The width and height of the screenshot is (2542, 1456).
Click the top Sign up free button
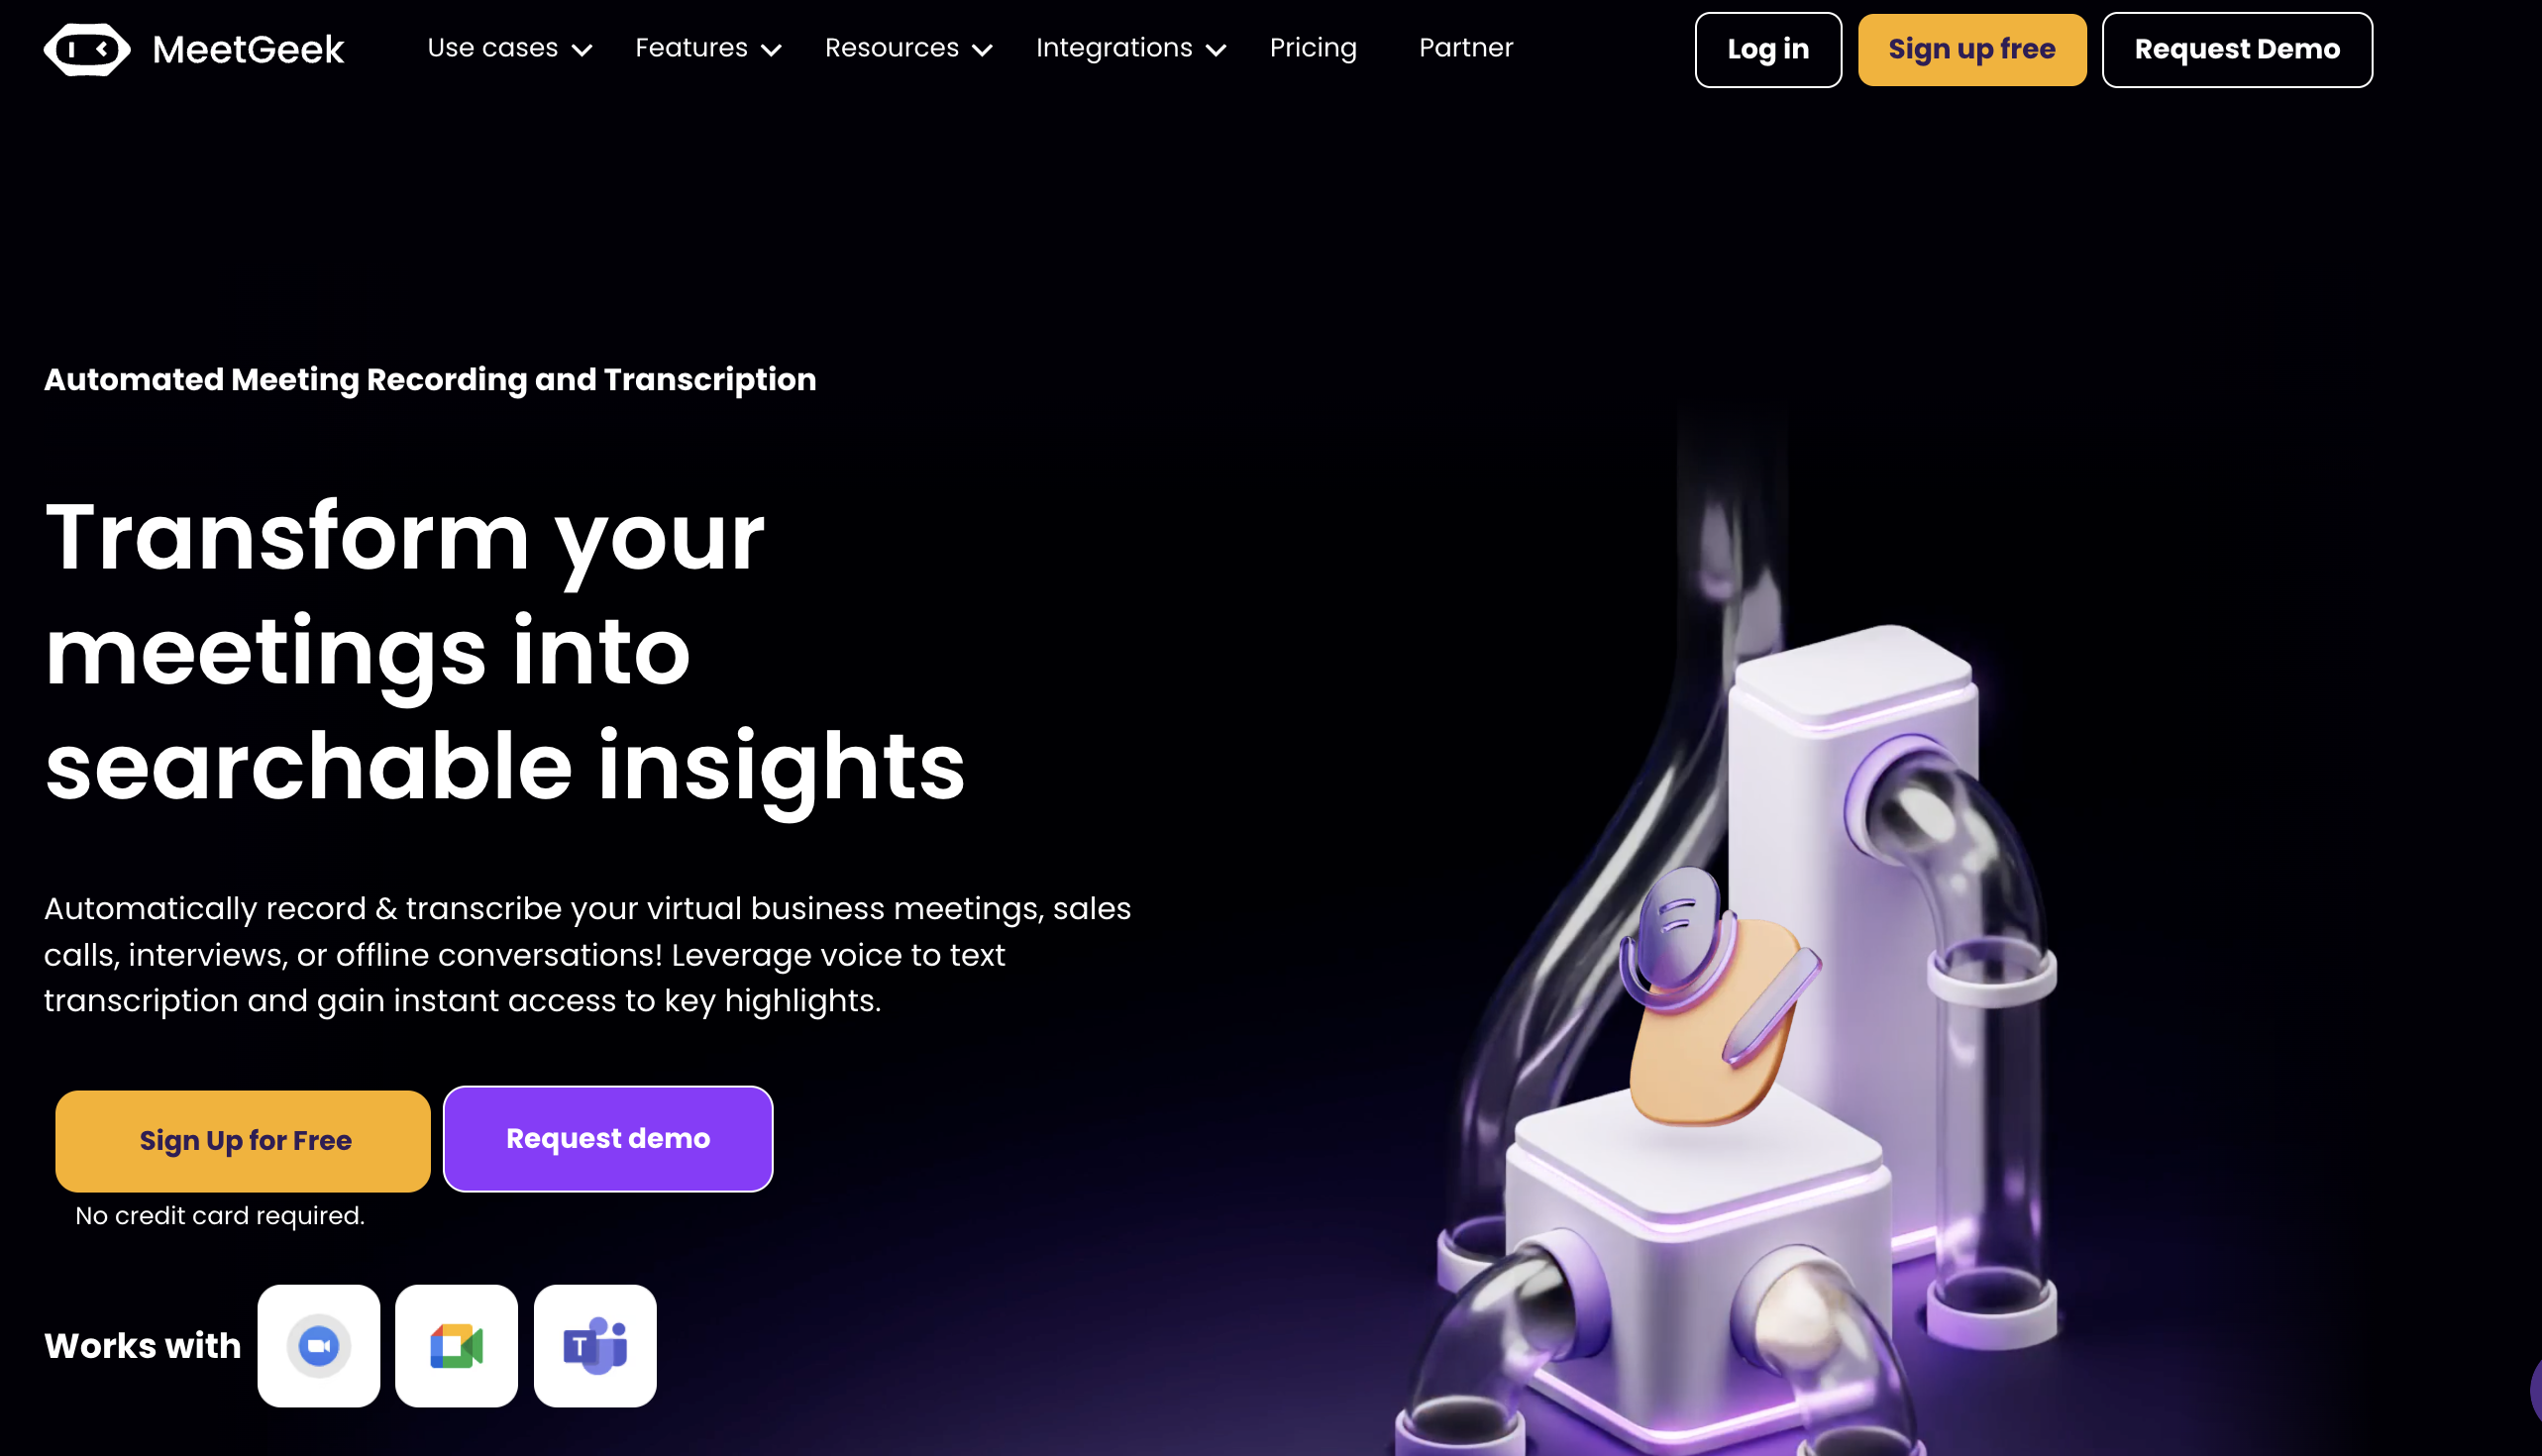click(1971, 49)
